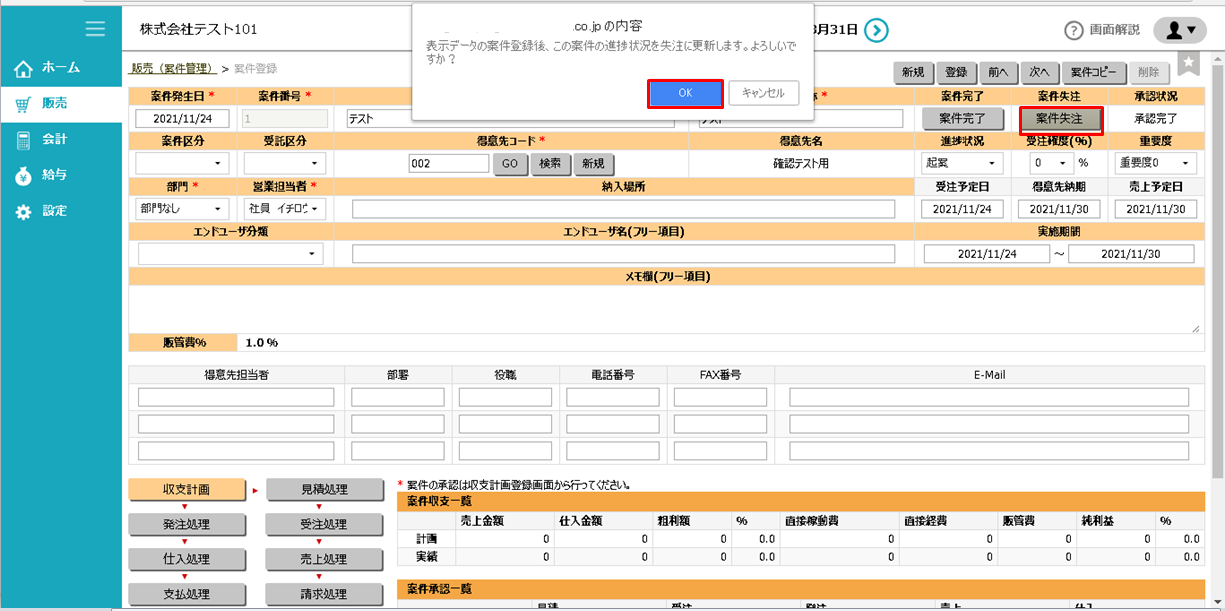Click the 検索 button next to 得意先コード
This screenshot has width=1225, height=611.
pos(551,162)
